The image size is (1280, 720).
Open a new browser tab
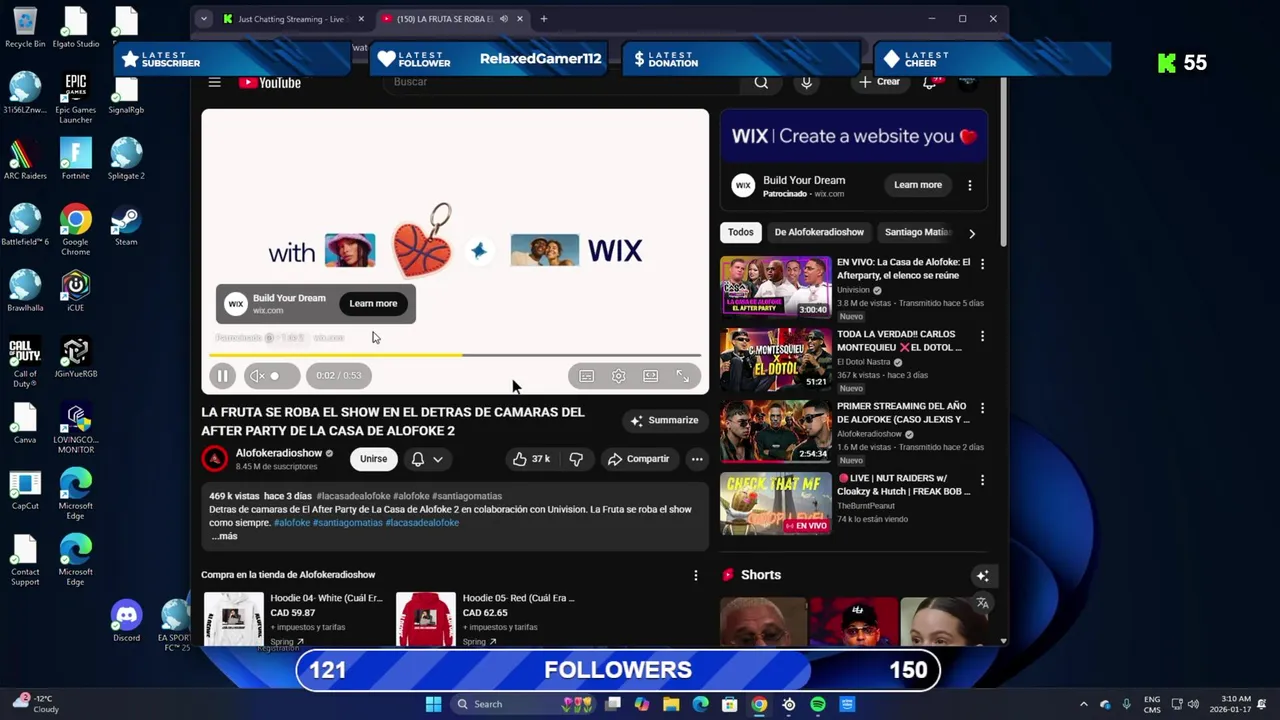click(544, 19)
